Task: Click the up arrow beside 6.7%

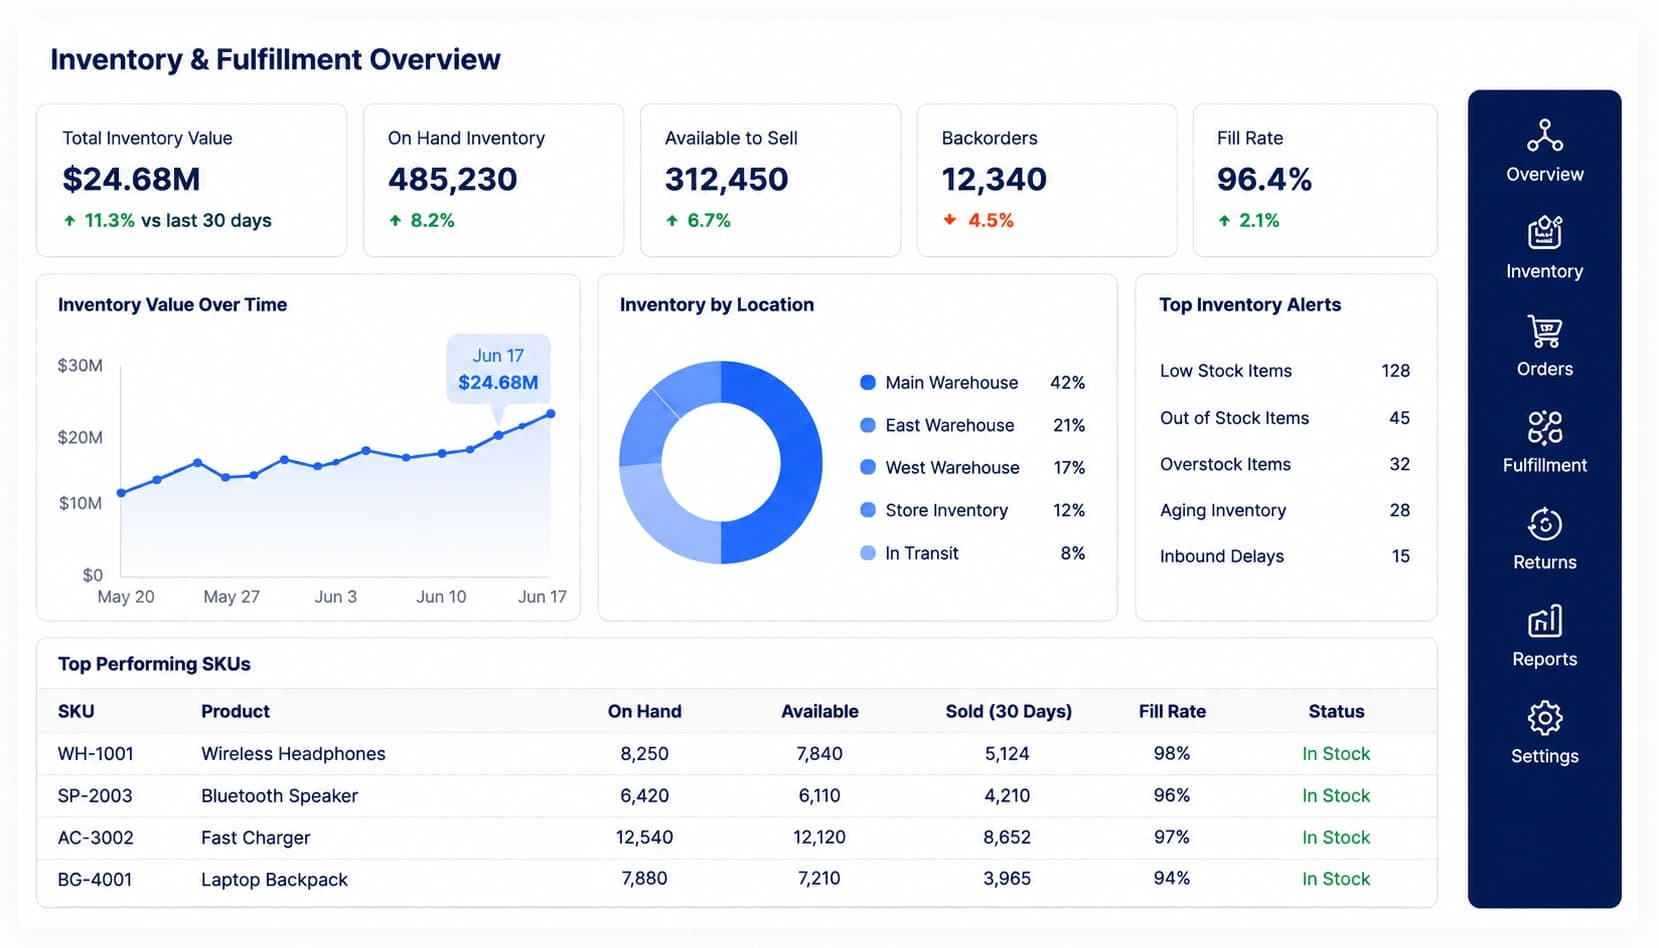Action: pos(672,221)
